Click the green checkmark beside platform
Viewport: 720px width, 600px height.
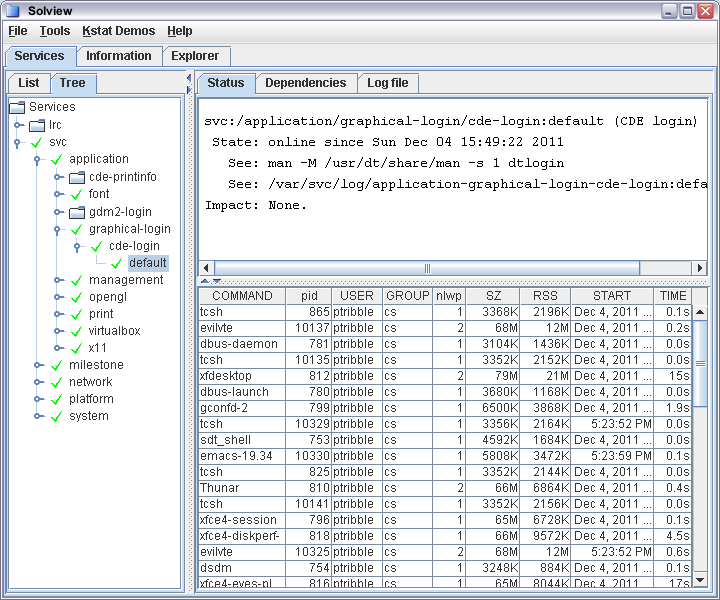56,399
